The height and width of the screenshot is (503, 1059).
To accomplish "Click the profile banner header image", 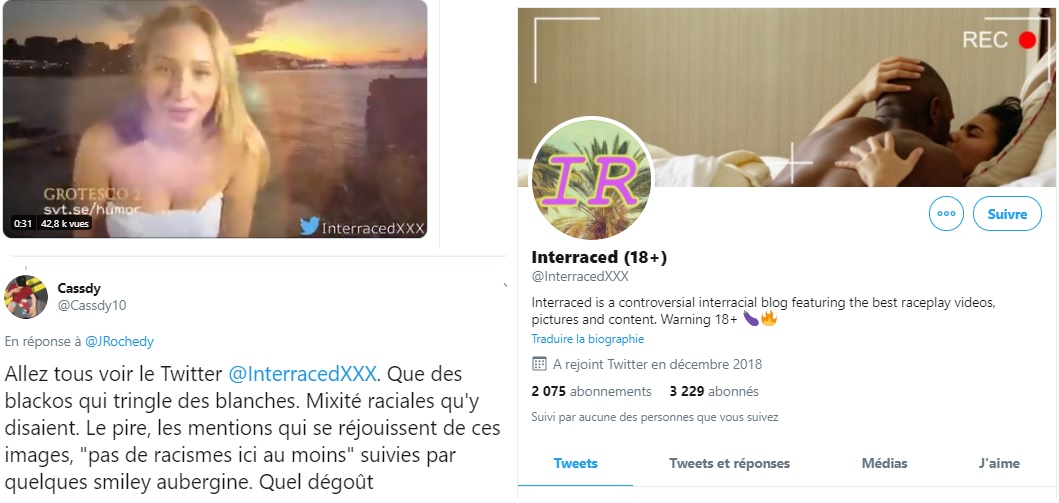I will (x=788, y=97).
